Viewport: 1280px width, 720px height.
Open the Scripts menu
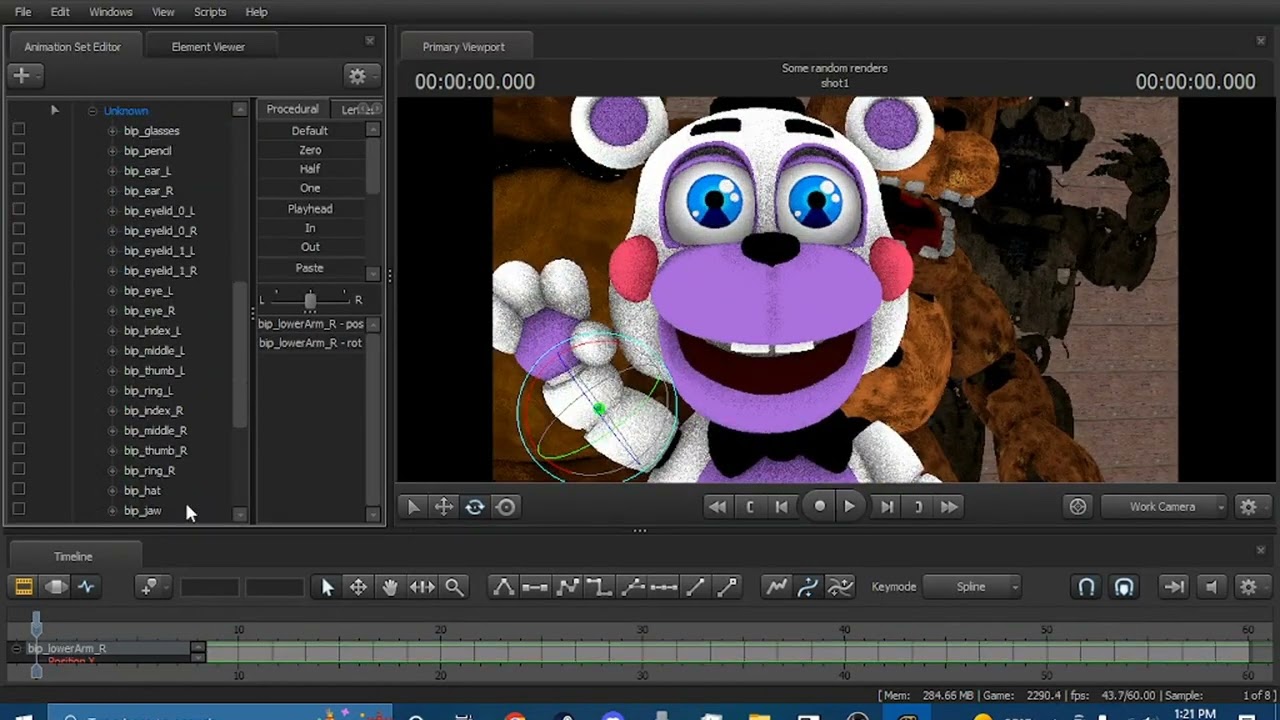[x=210, y=12]
